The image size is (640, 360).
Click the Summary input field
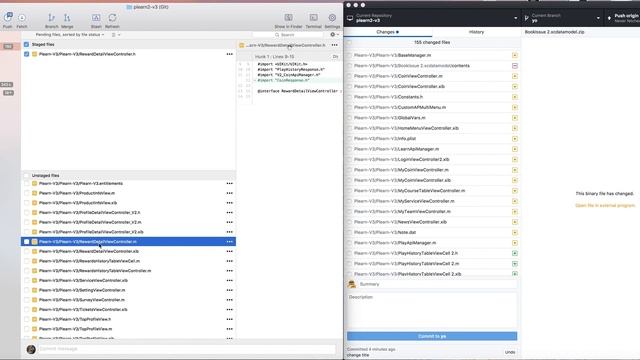click(x=437, y=284)
